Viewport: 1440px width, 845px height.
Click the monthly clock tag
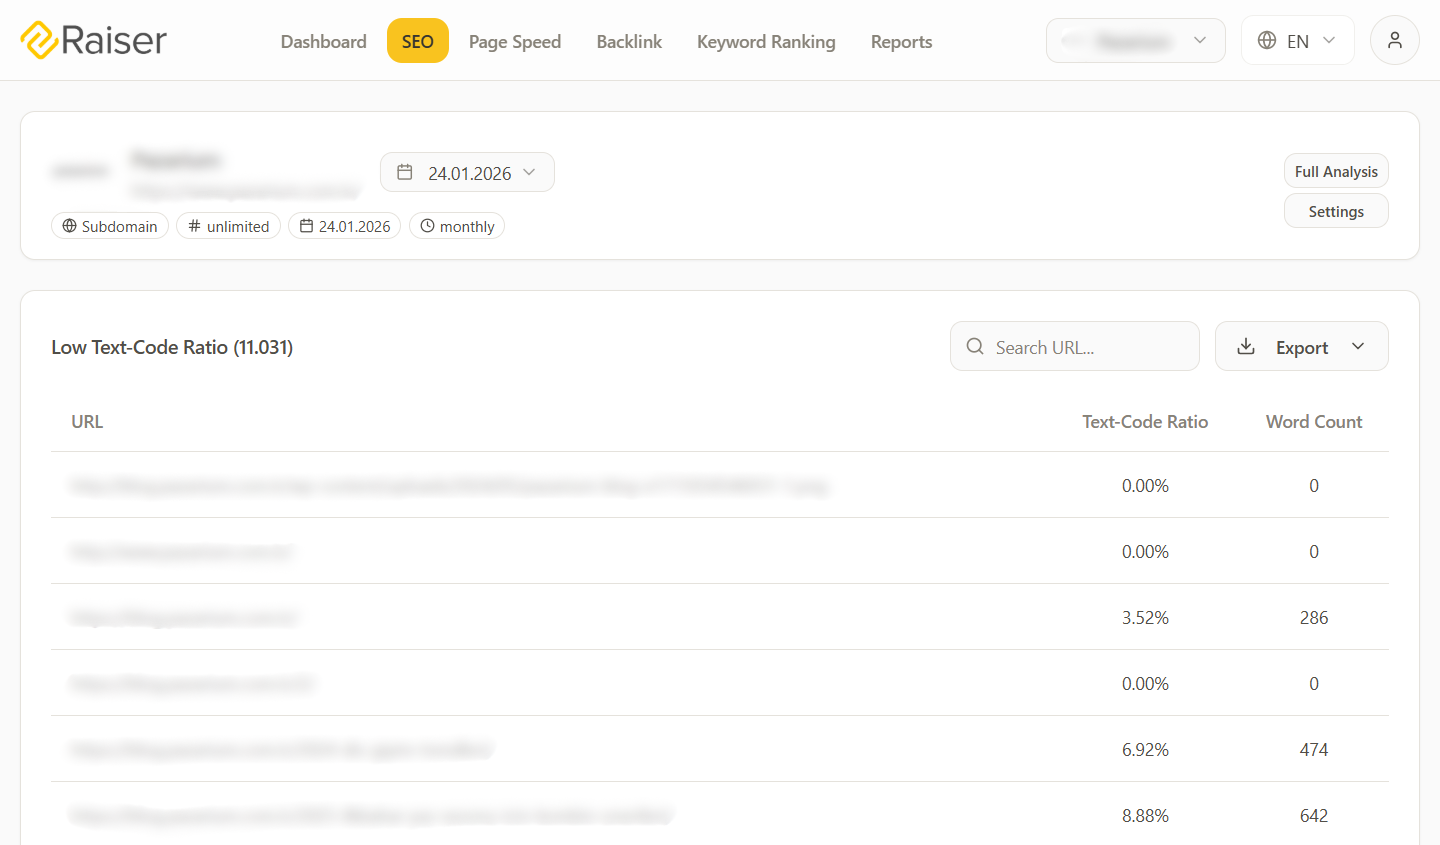457,226
